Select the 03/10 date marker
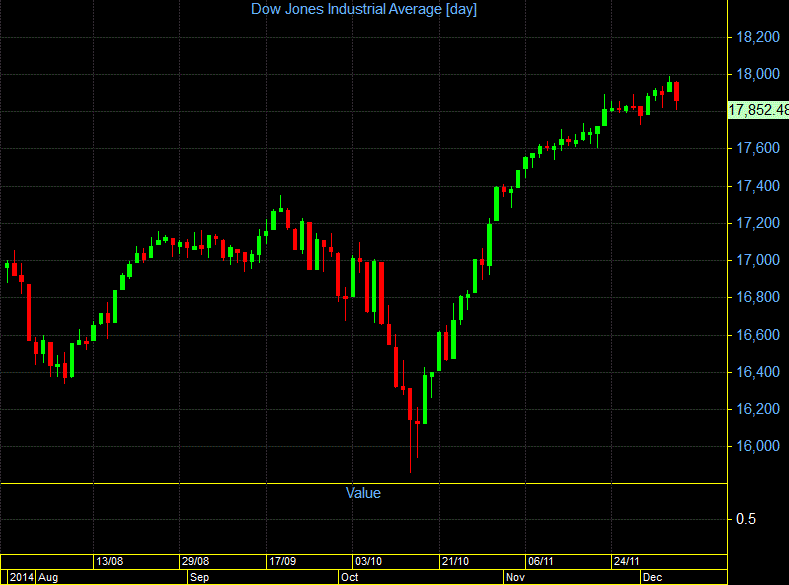 tap(368, 561)
